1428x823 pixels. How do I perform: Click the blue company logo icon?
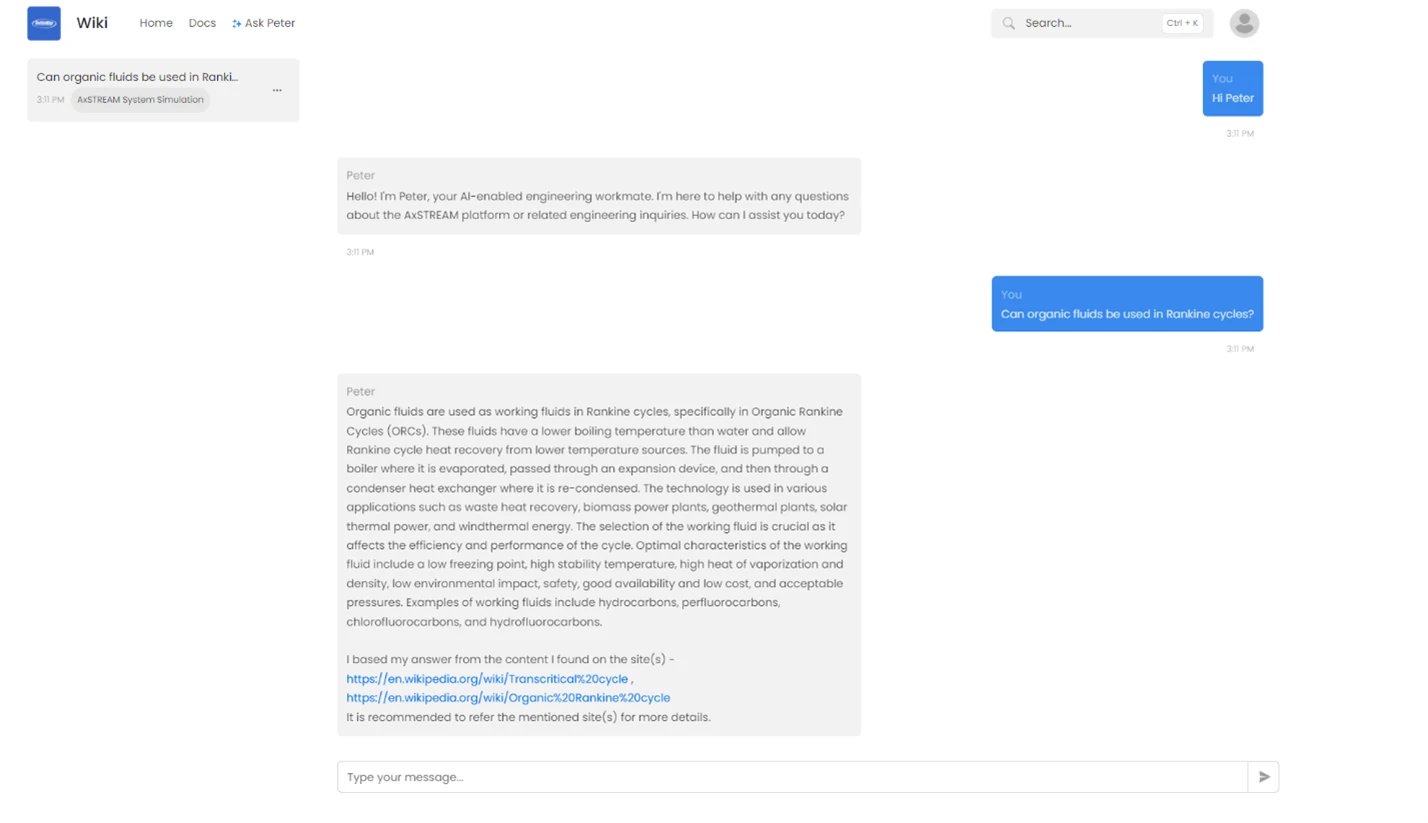point(44,23)
